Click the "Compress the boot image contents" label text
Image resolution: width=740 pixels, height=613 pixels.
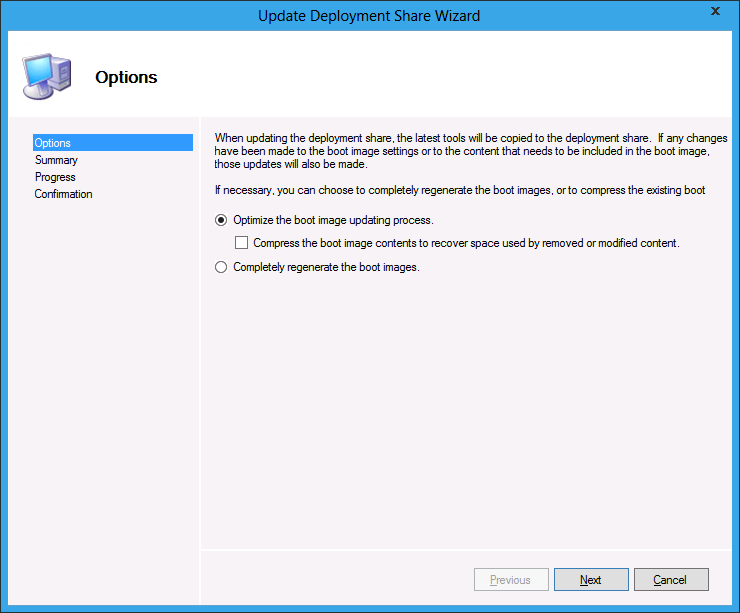(x=466, y=243)
